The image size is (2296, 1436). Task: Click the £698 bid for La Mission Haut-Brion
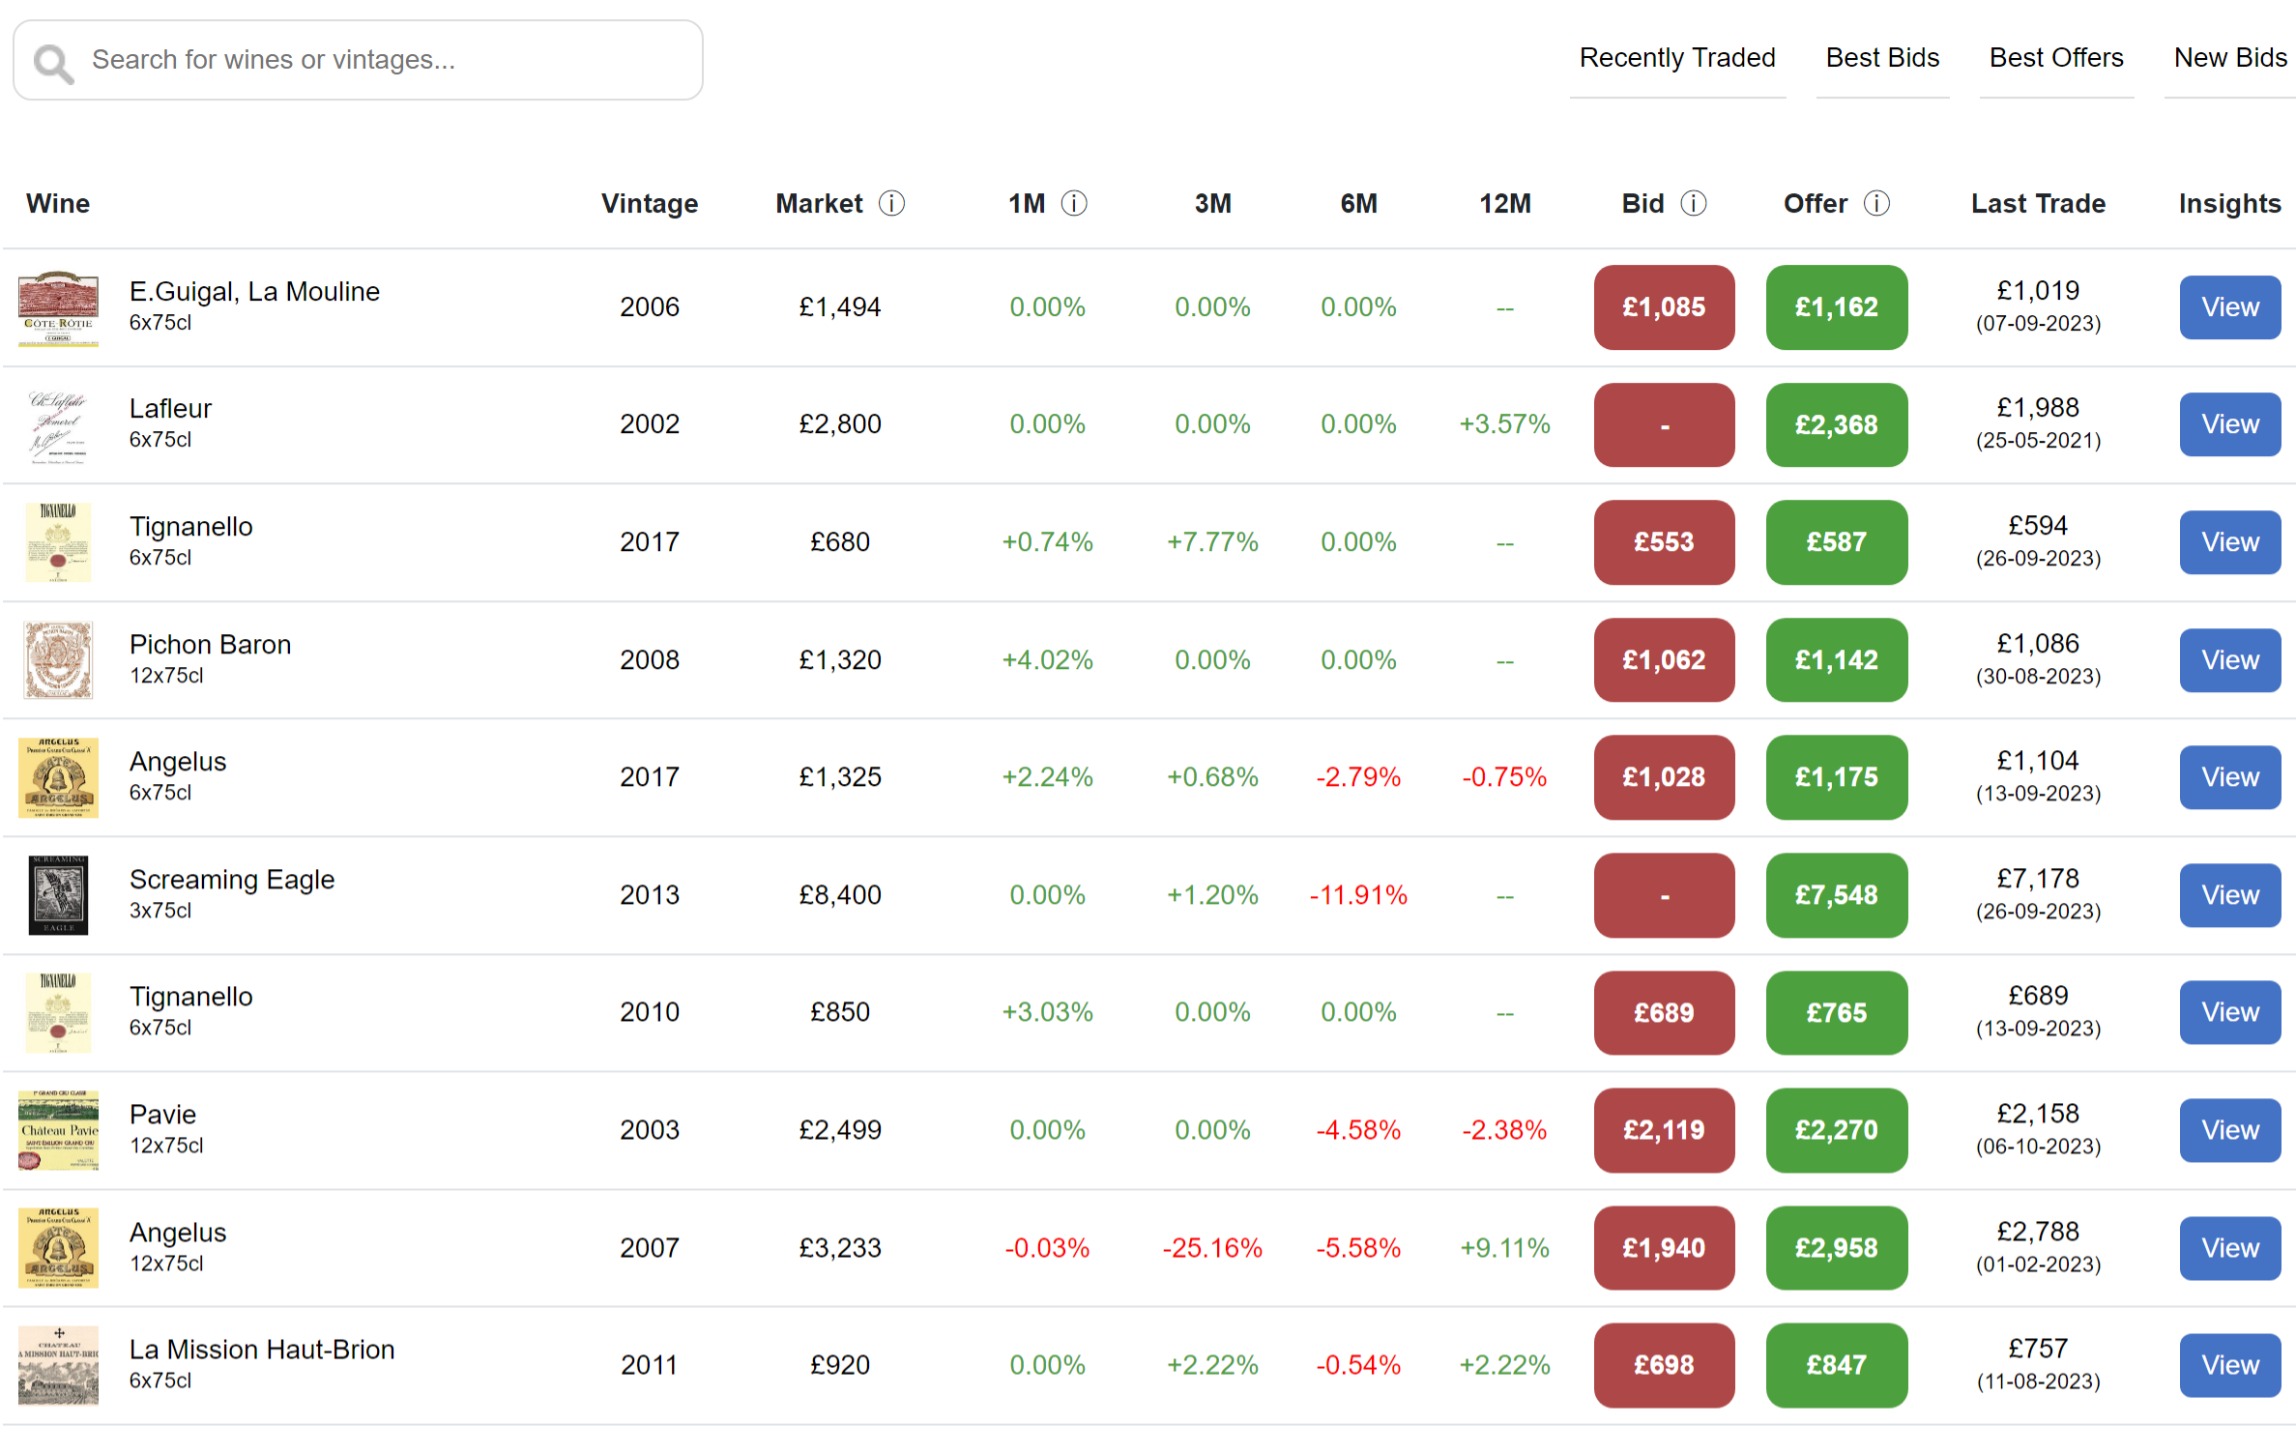(x=1664, y=1366)
